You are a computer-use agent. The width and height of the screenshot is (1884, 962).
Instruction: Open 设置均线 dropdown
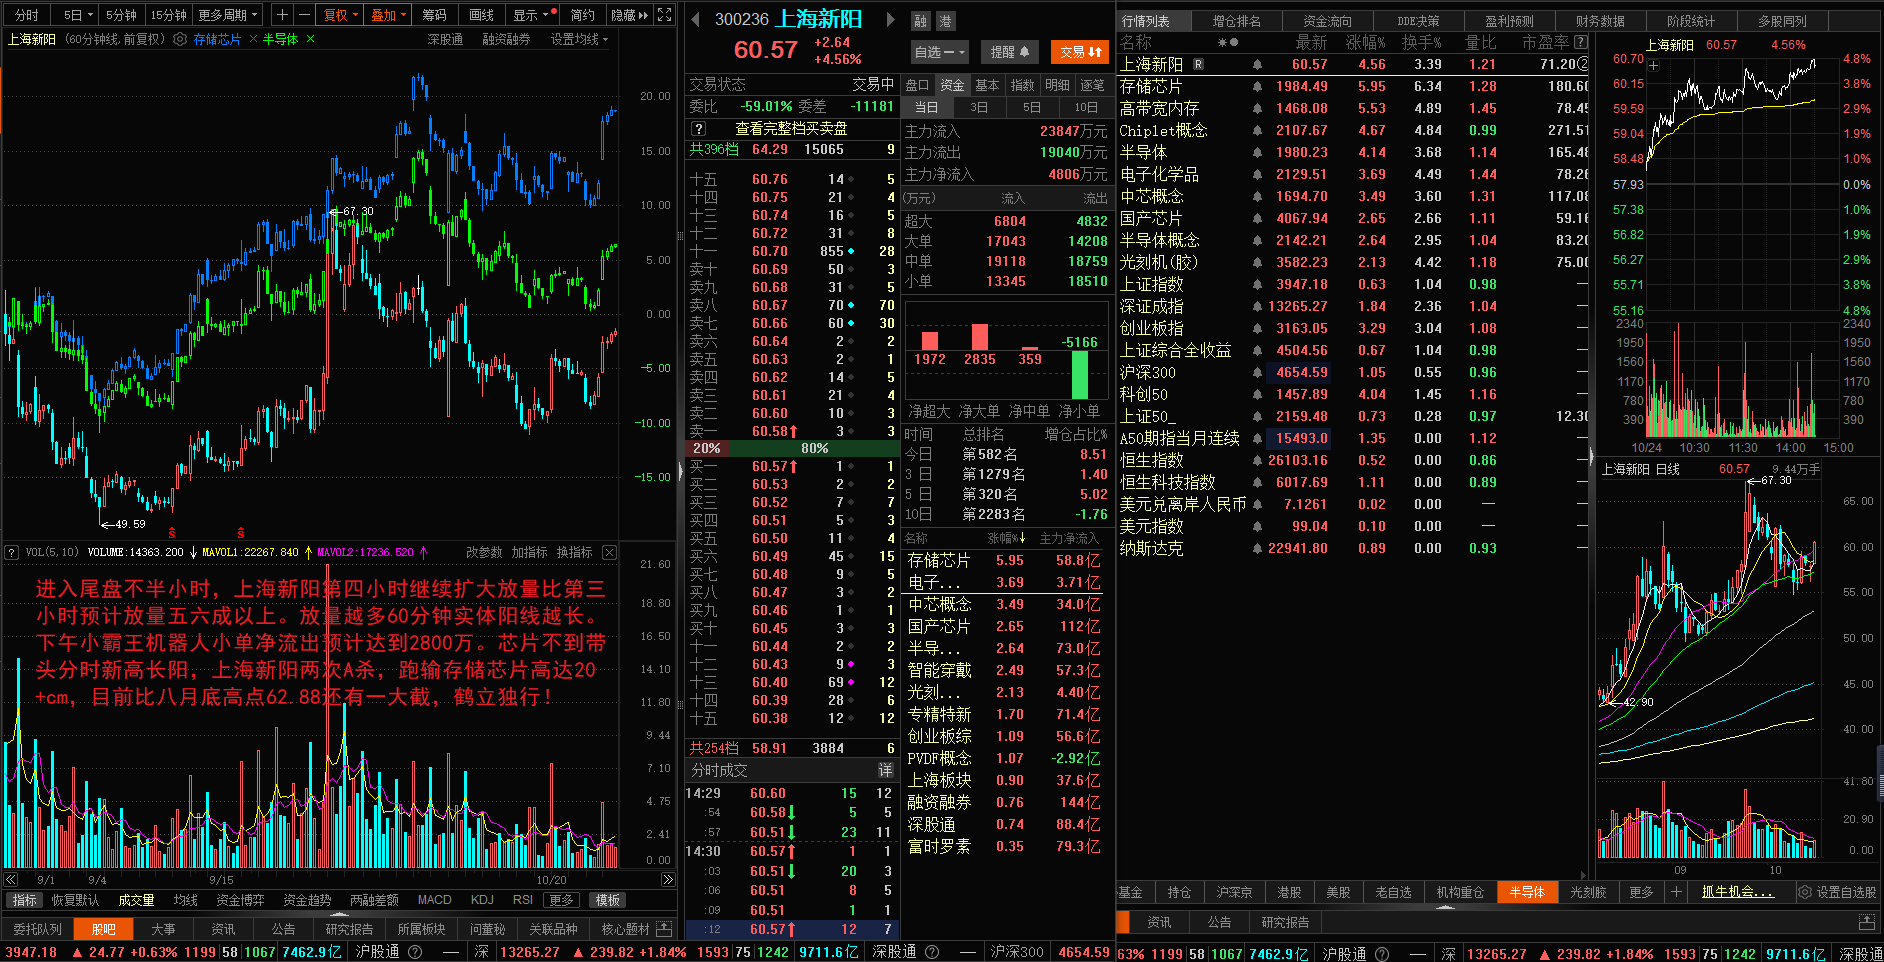click(579, 39)
